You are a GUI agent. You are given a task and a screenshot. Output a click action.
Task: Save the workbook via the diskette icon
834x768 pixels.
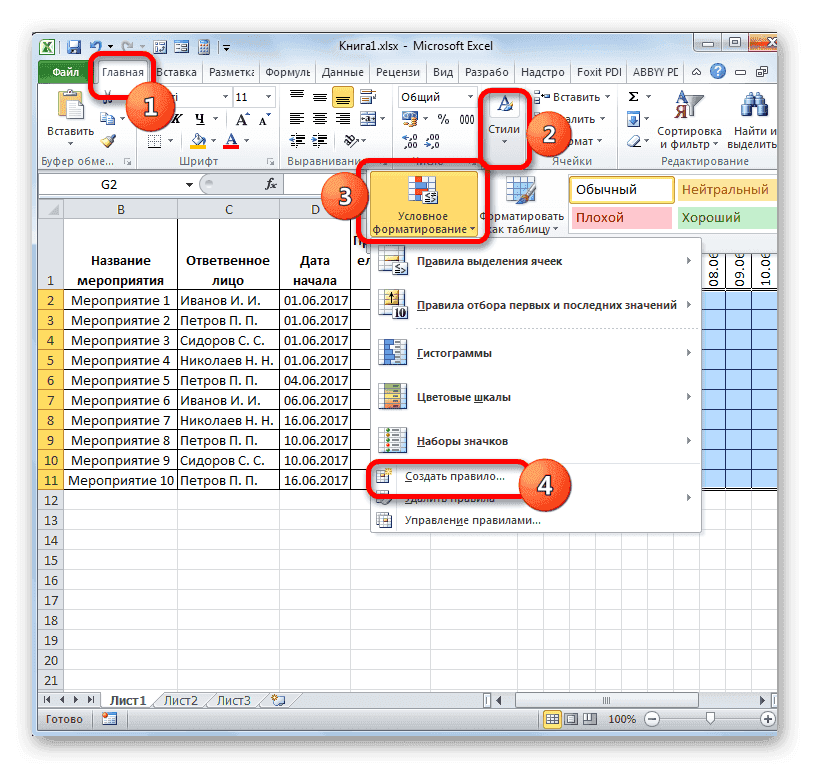click(74, 46)
